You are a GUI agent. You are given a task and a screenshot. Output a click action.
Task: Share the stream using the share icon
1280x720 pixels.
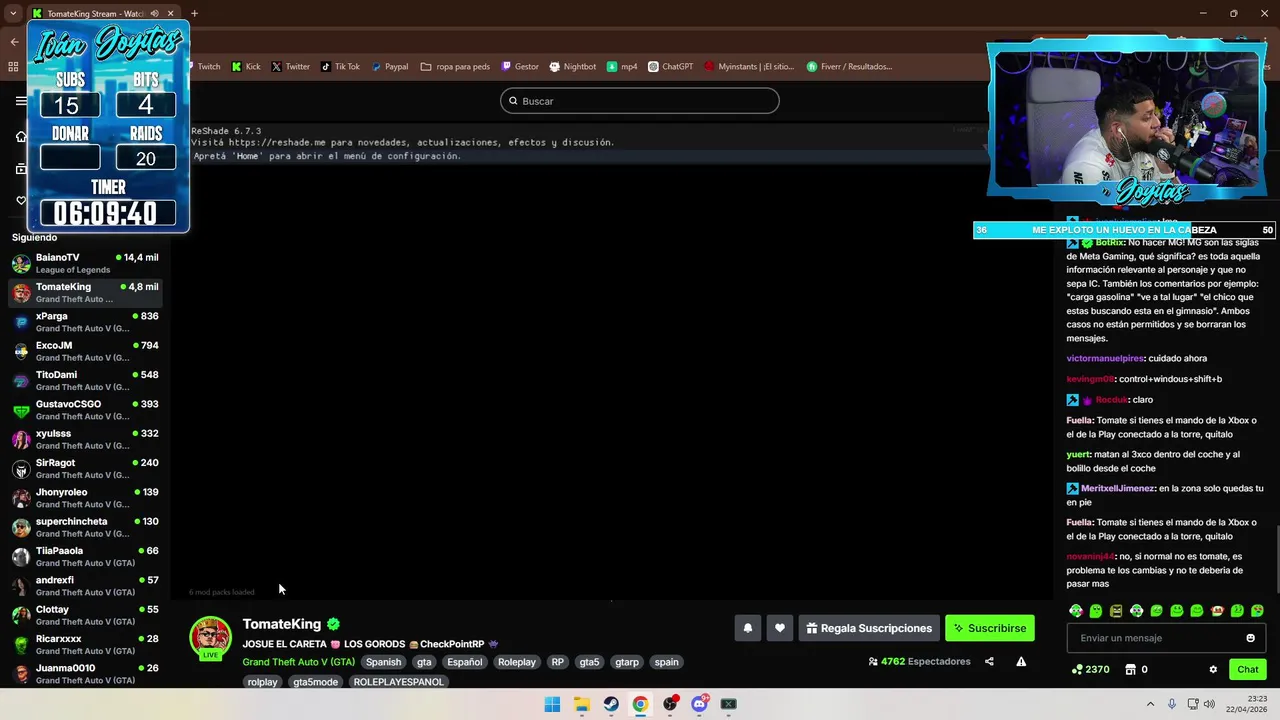coord(989,661)
